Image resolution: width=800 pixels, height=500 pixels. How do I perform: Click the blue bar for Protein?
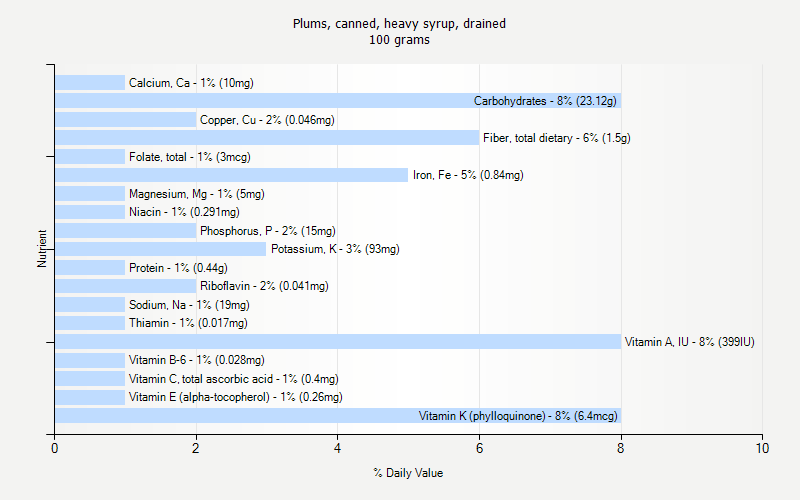(90, 267)
